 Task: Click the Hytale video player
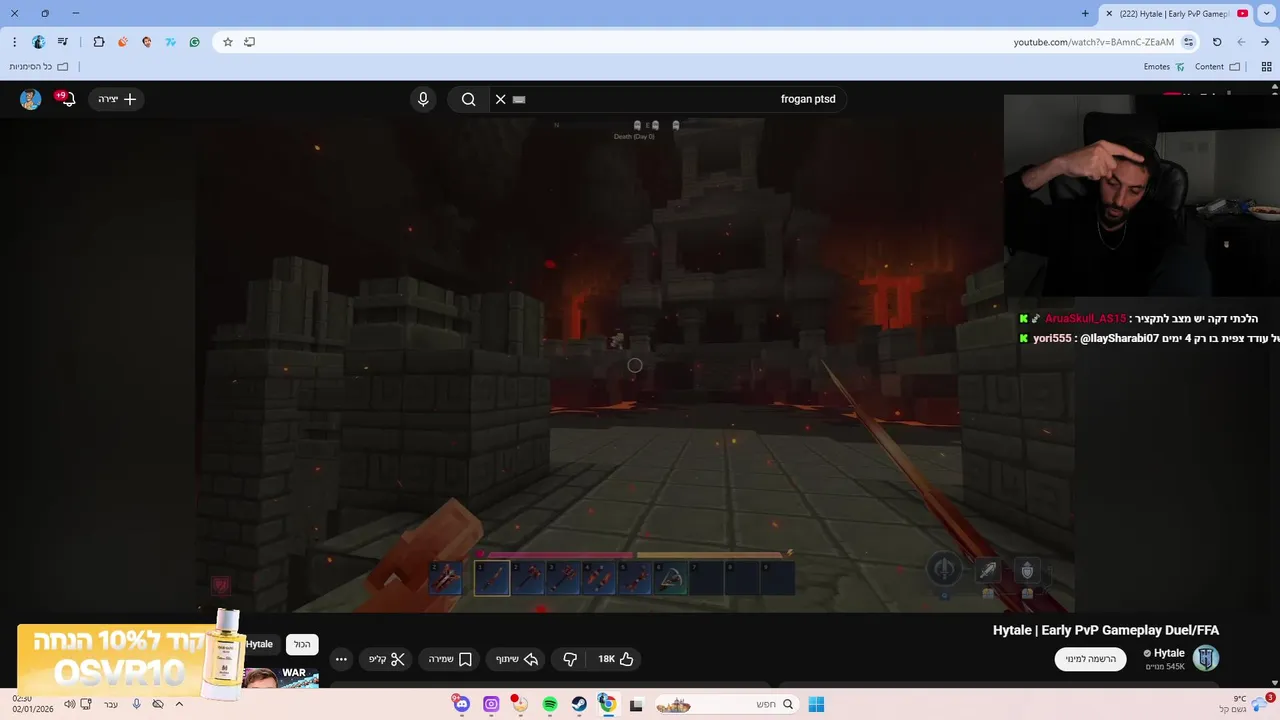point(635,365)
